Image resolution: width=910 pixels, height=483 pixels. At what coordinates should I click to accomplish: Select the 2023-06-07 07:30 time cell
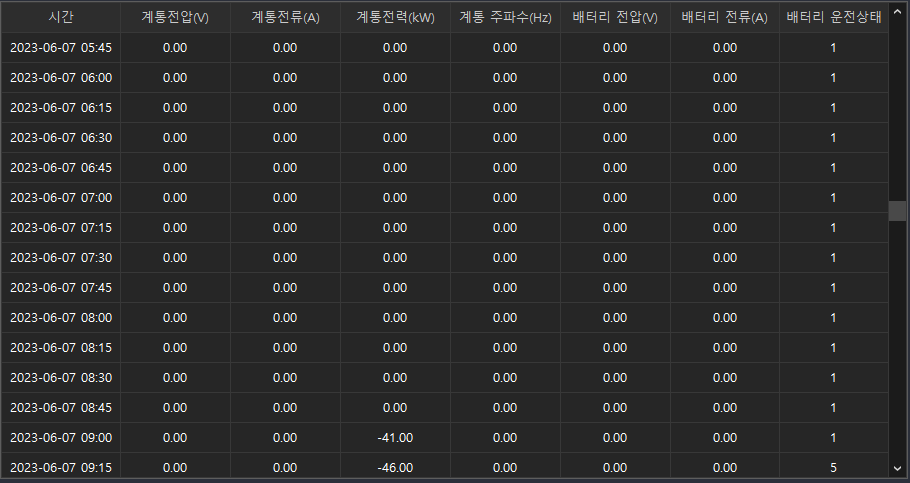(x=61, y=258)
